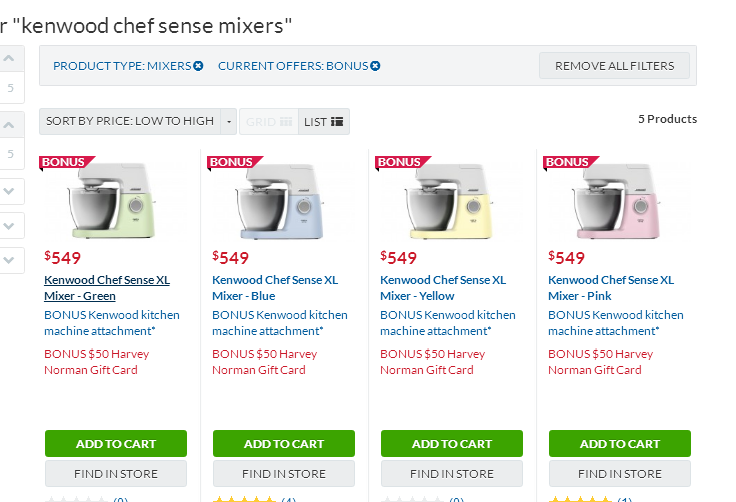The height and width of the screenshot is (502, 736).
Task: Open the green Kenwood mixer image
Action: click(x=115, y=200)
